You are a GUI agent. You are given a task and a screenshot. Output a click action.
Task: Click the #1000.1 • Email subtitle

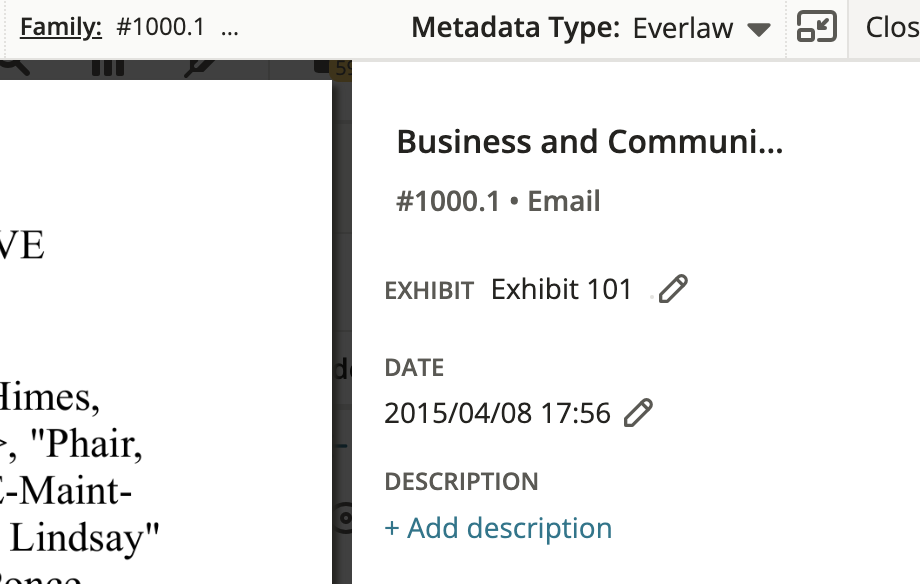pos(498,201)
